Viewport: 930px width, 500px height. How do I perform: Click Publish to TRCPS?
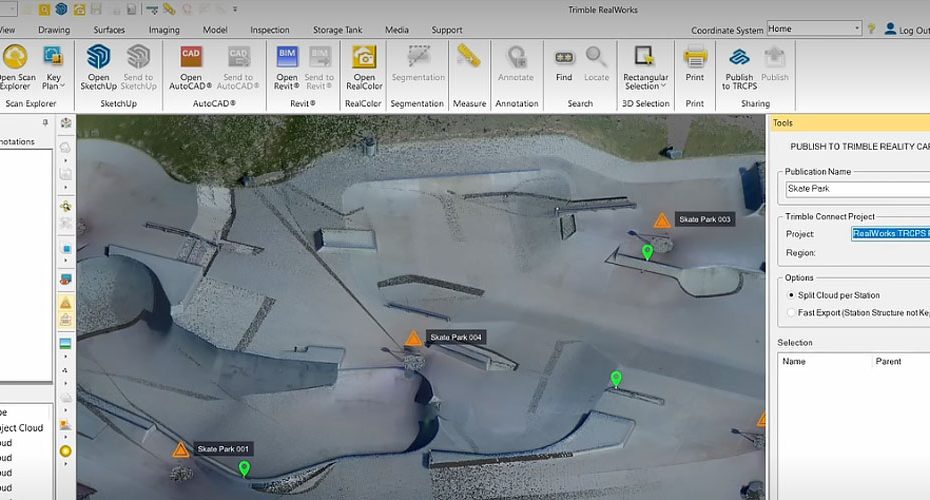[x=740, y=68]
